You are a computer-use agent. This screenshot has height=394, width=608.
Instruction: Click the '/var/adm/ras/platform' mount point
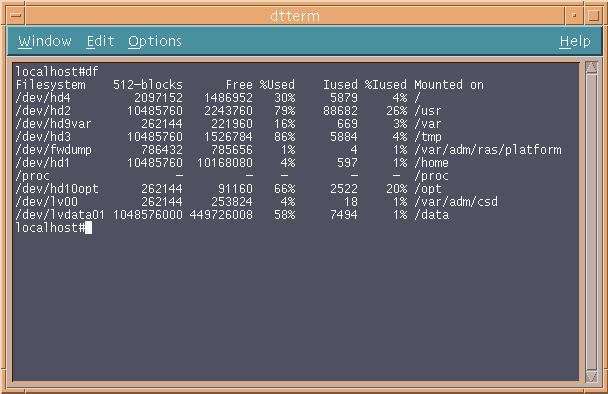[x=487, y=150]
